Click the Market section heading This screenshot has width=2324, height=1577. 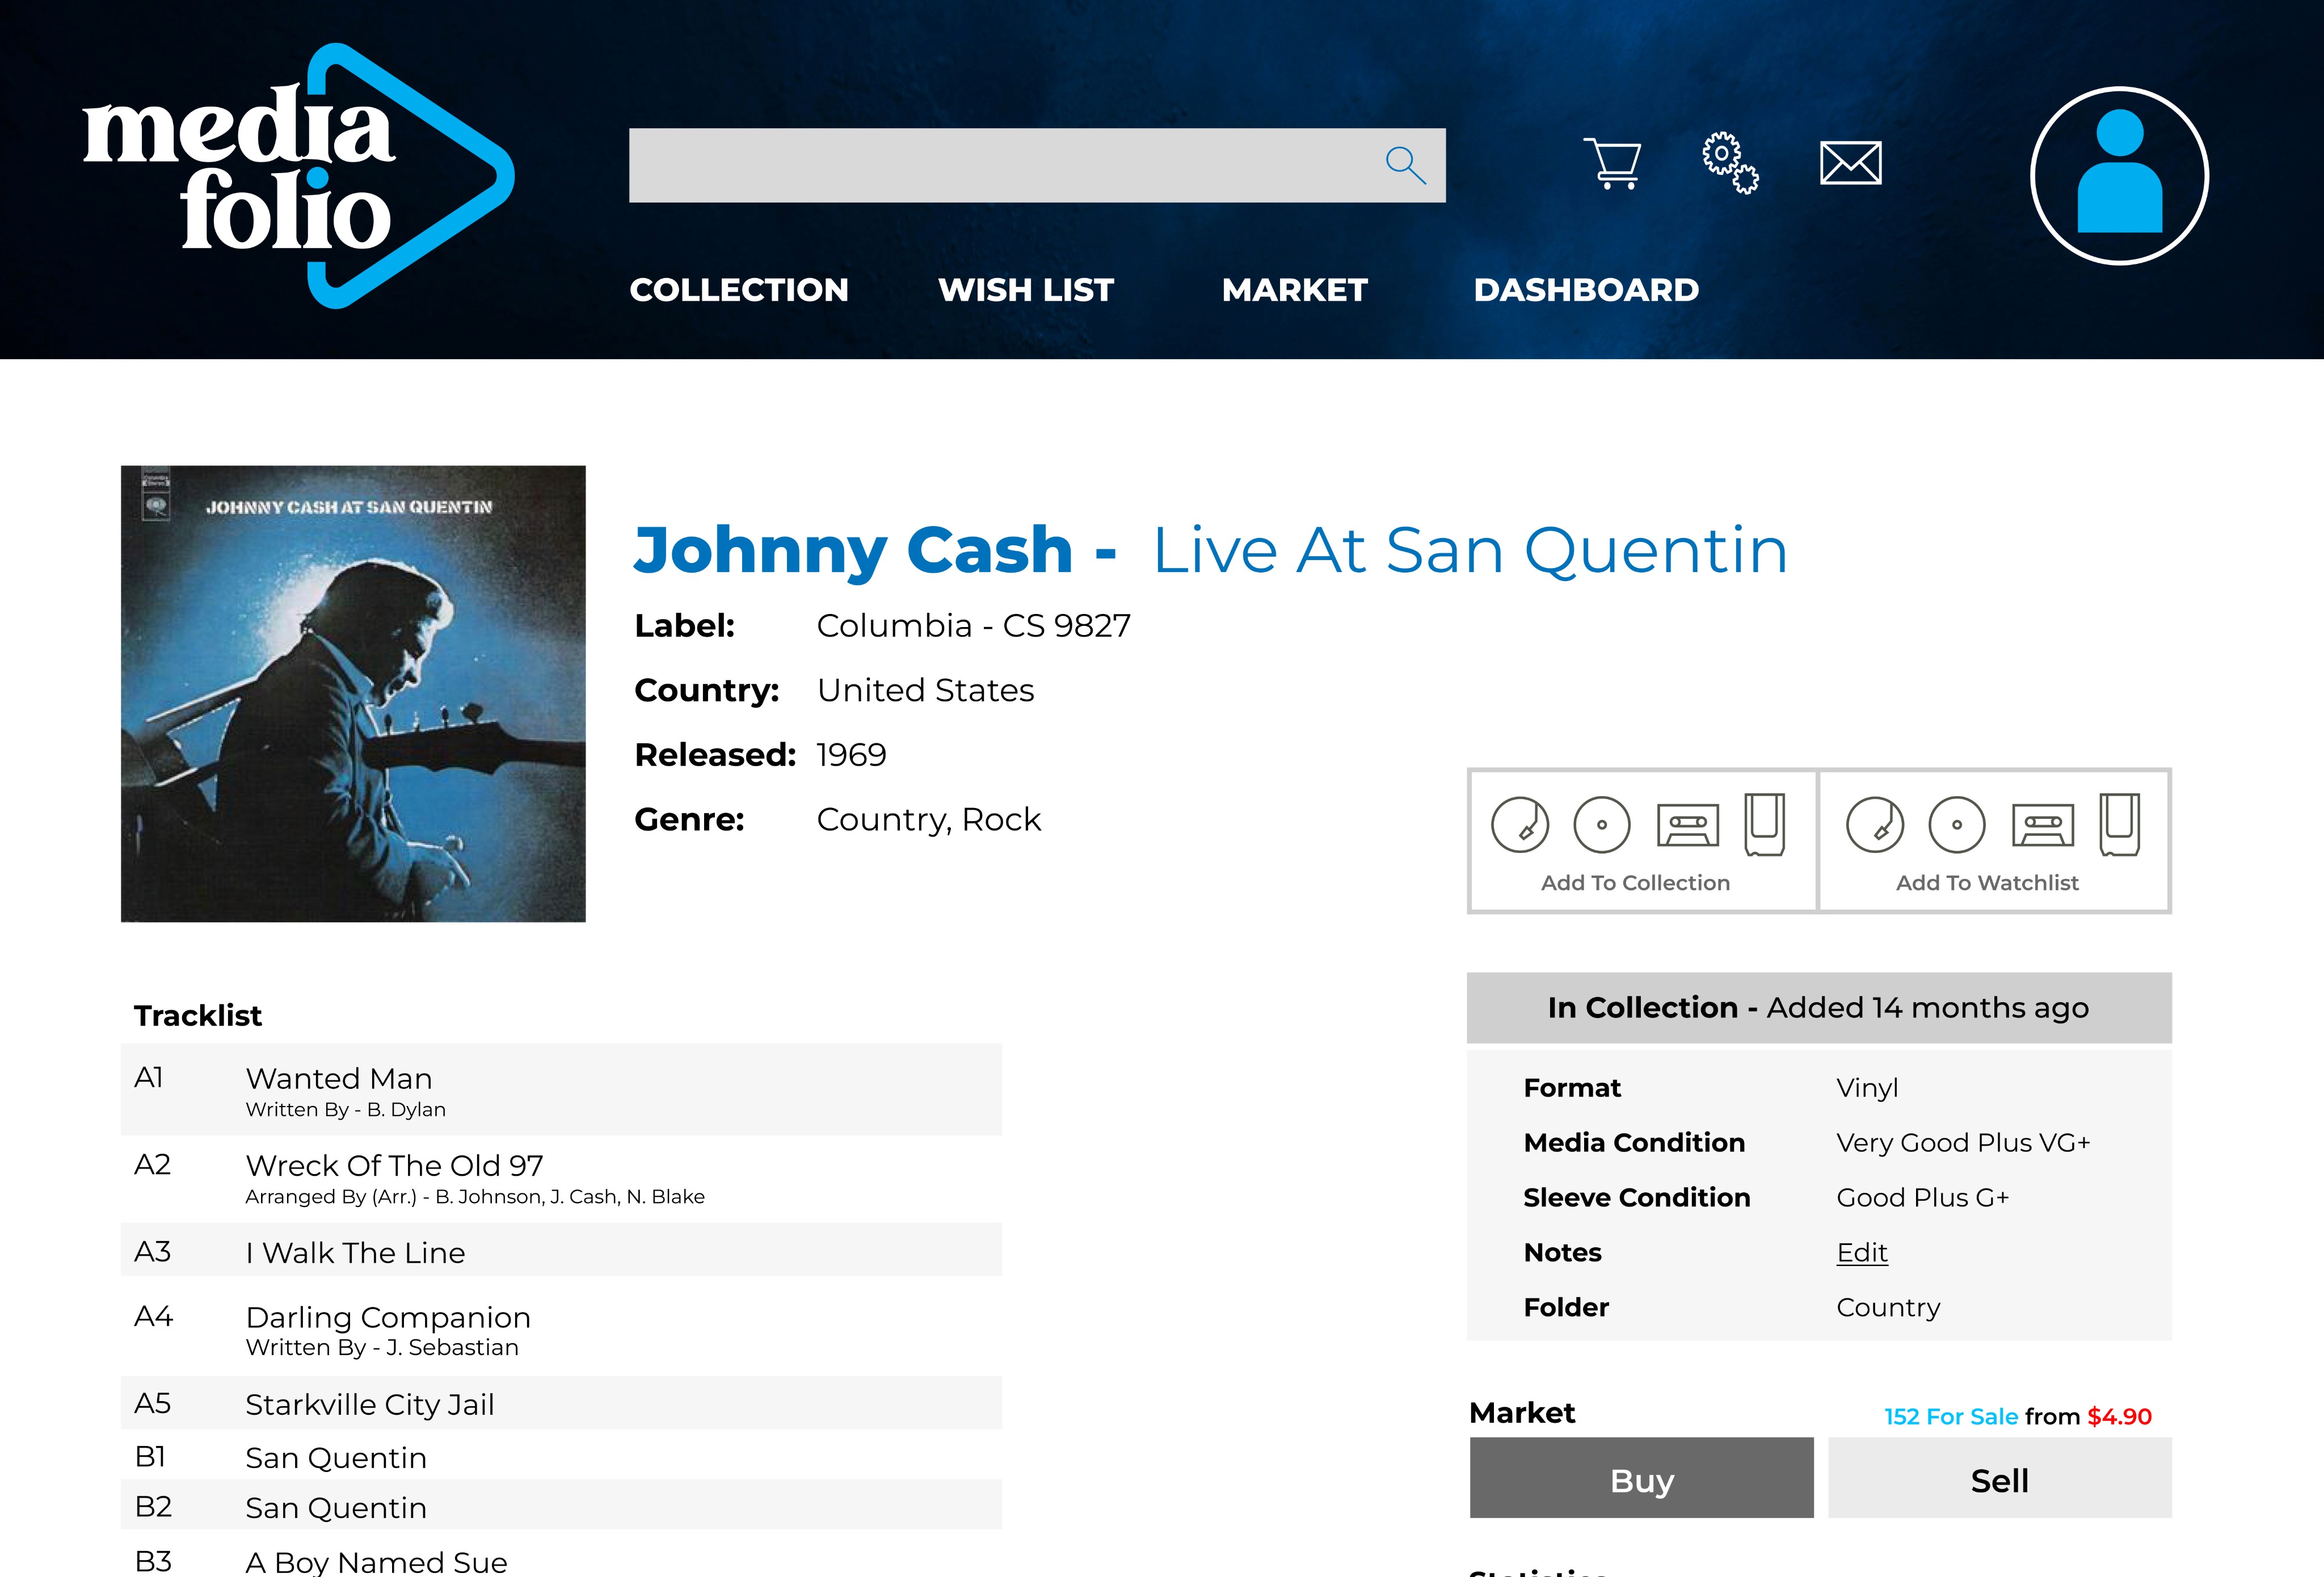click(1522, 1413)
